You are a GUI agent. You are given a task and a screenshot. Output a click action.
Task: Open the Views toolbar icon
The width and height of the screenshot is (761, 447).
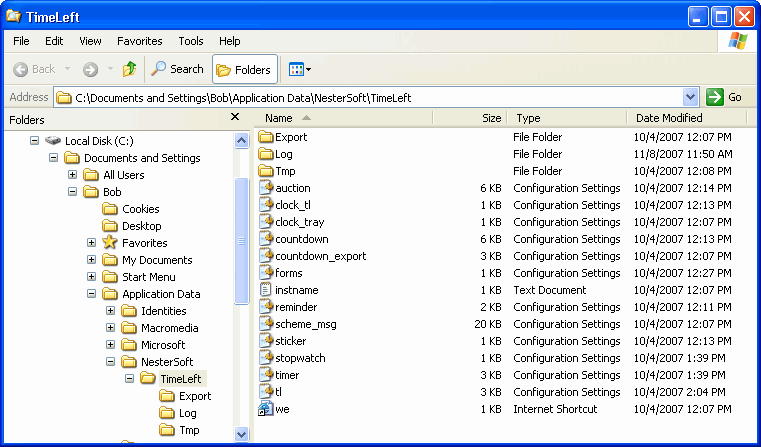click(x=299, y=69)
